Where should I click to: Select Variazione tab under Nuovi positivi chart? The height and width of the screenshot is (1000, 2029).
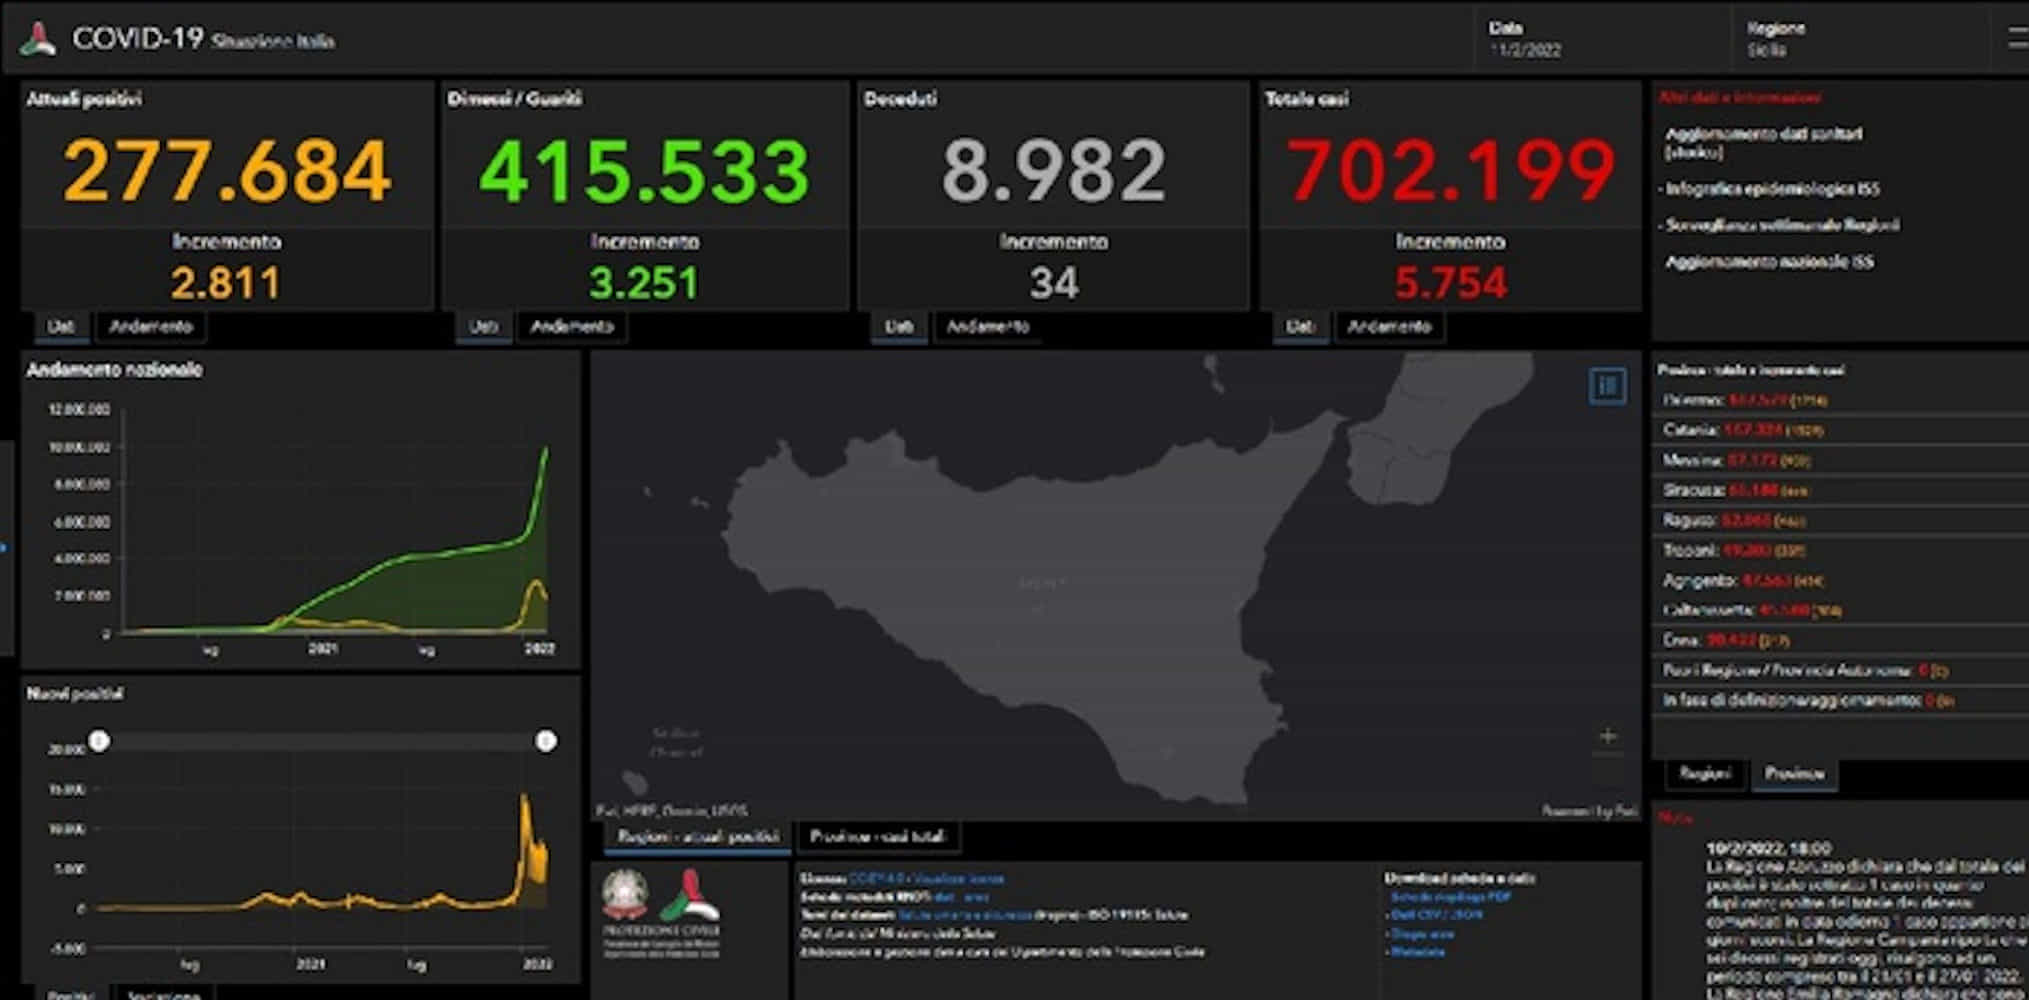click(163, 995)
